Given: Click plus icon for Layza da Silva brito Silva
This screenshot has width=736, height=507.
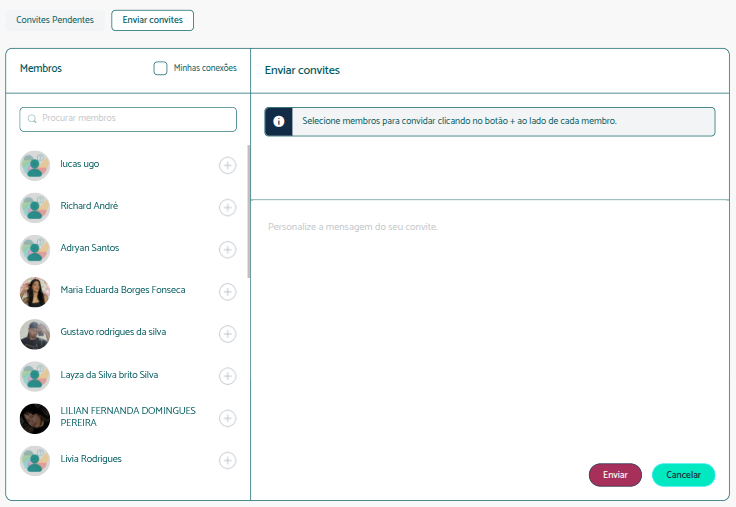Looking at the screenshot, I should [227, 376].
